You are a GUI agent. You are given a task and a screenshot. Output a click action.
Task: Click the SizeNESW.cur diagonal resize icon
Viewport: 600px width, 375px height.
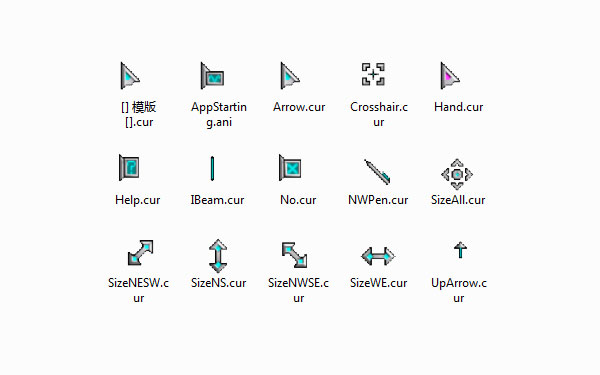[x=140, y=253]
